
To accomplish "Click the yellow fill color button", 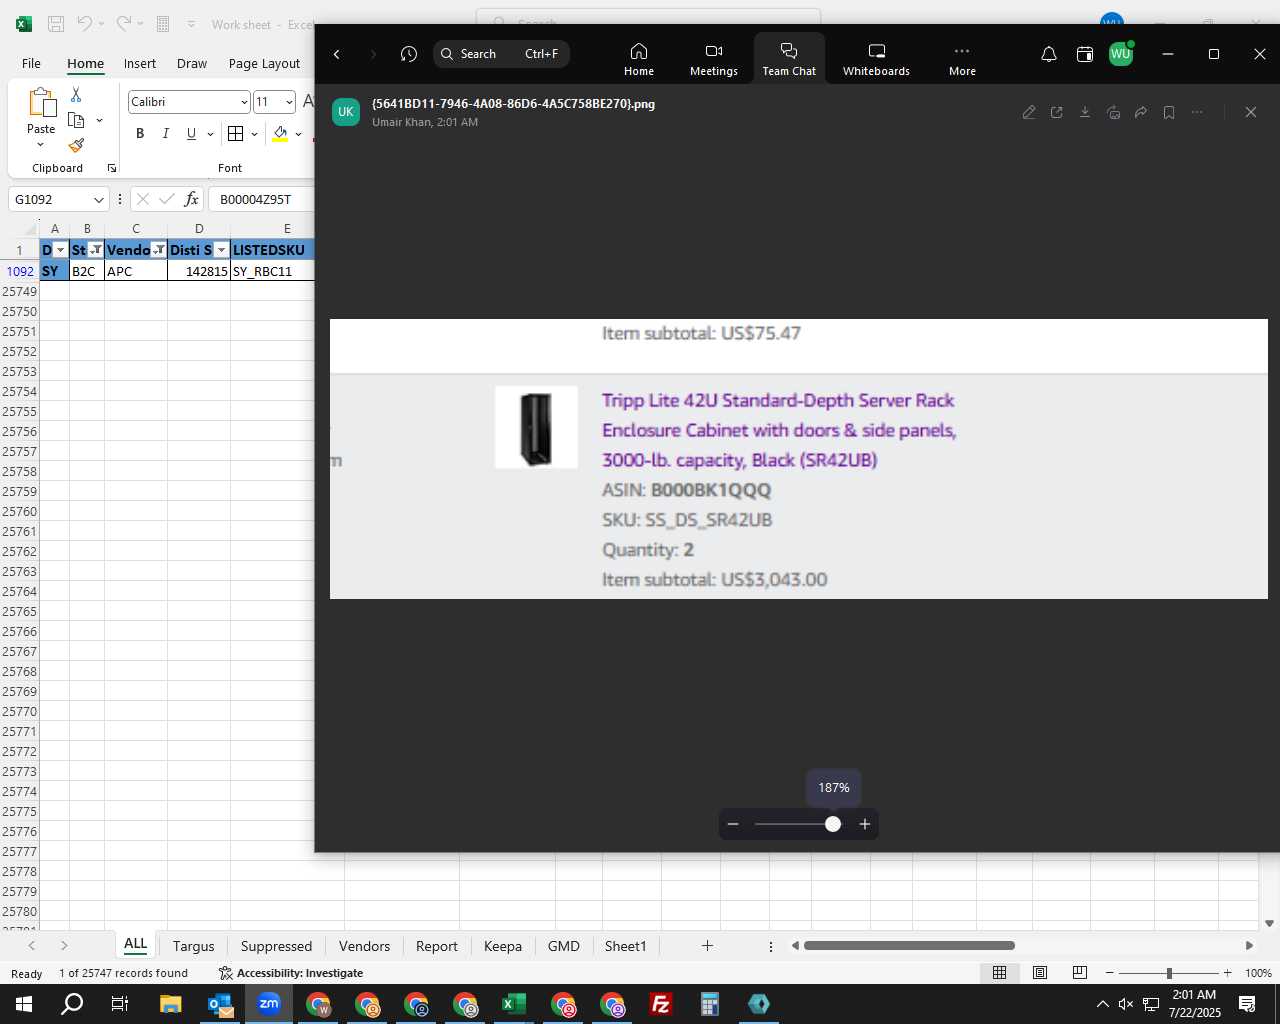I will click(280, 134).
